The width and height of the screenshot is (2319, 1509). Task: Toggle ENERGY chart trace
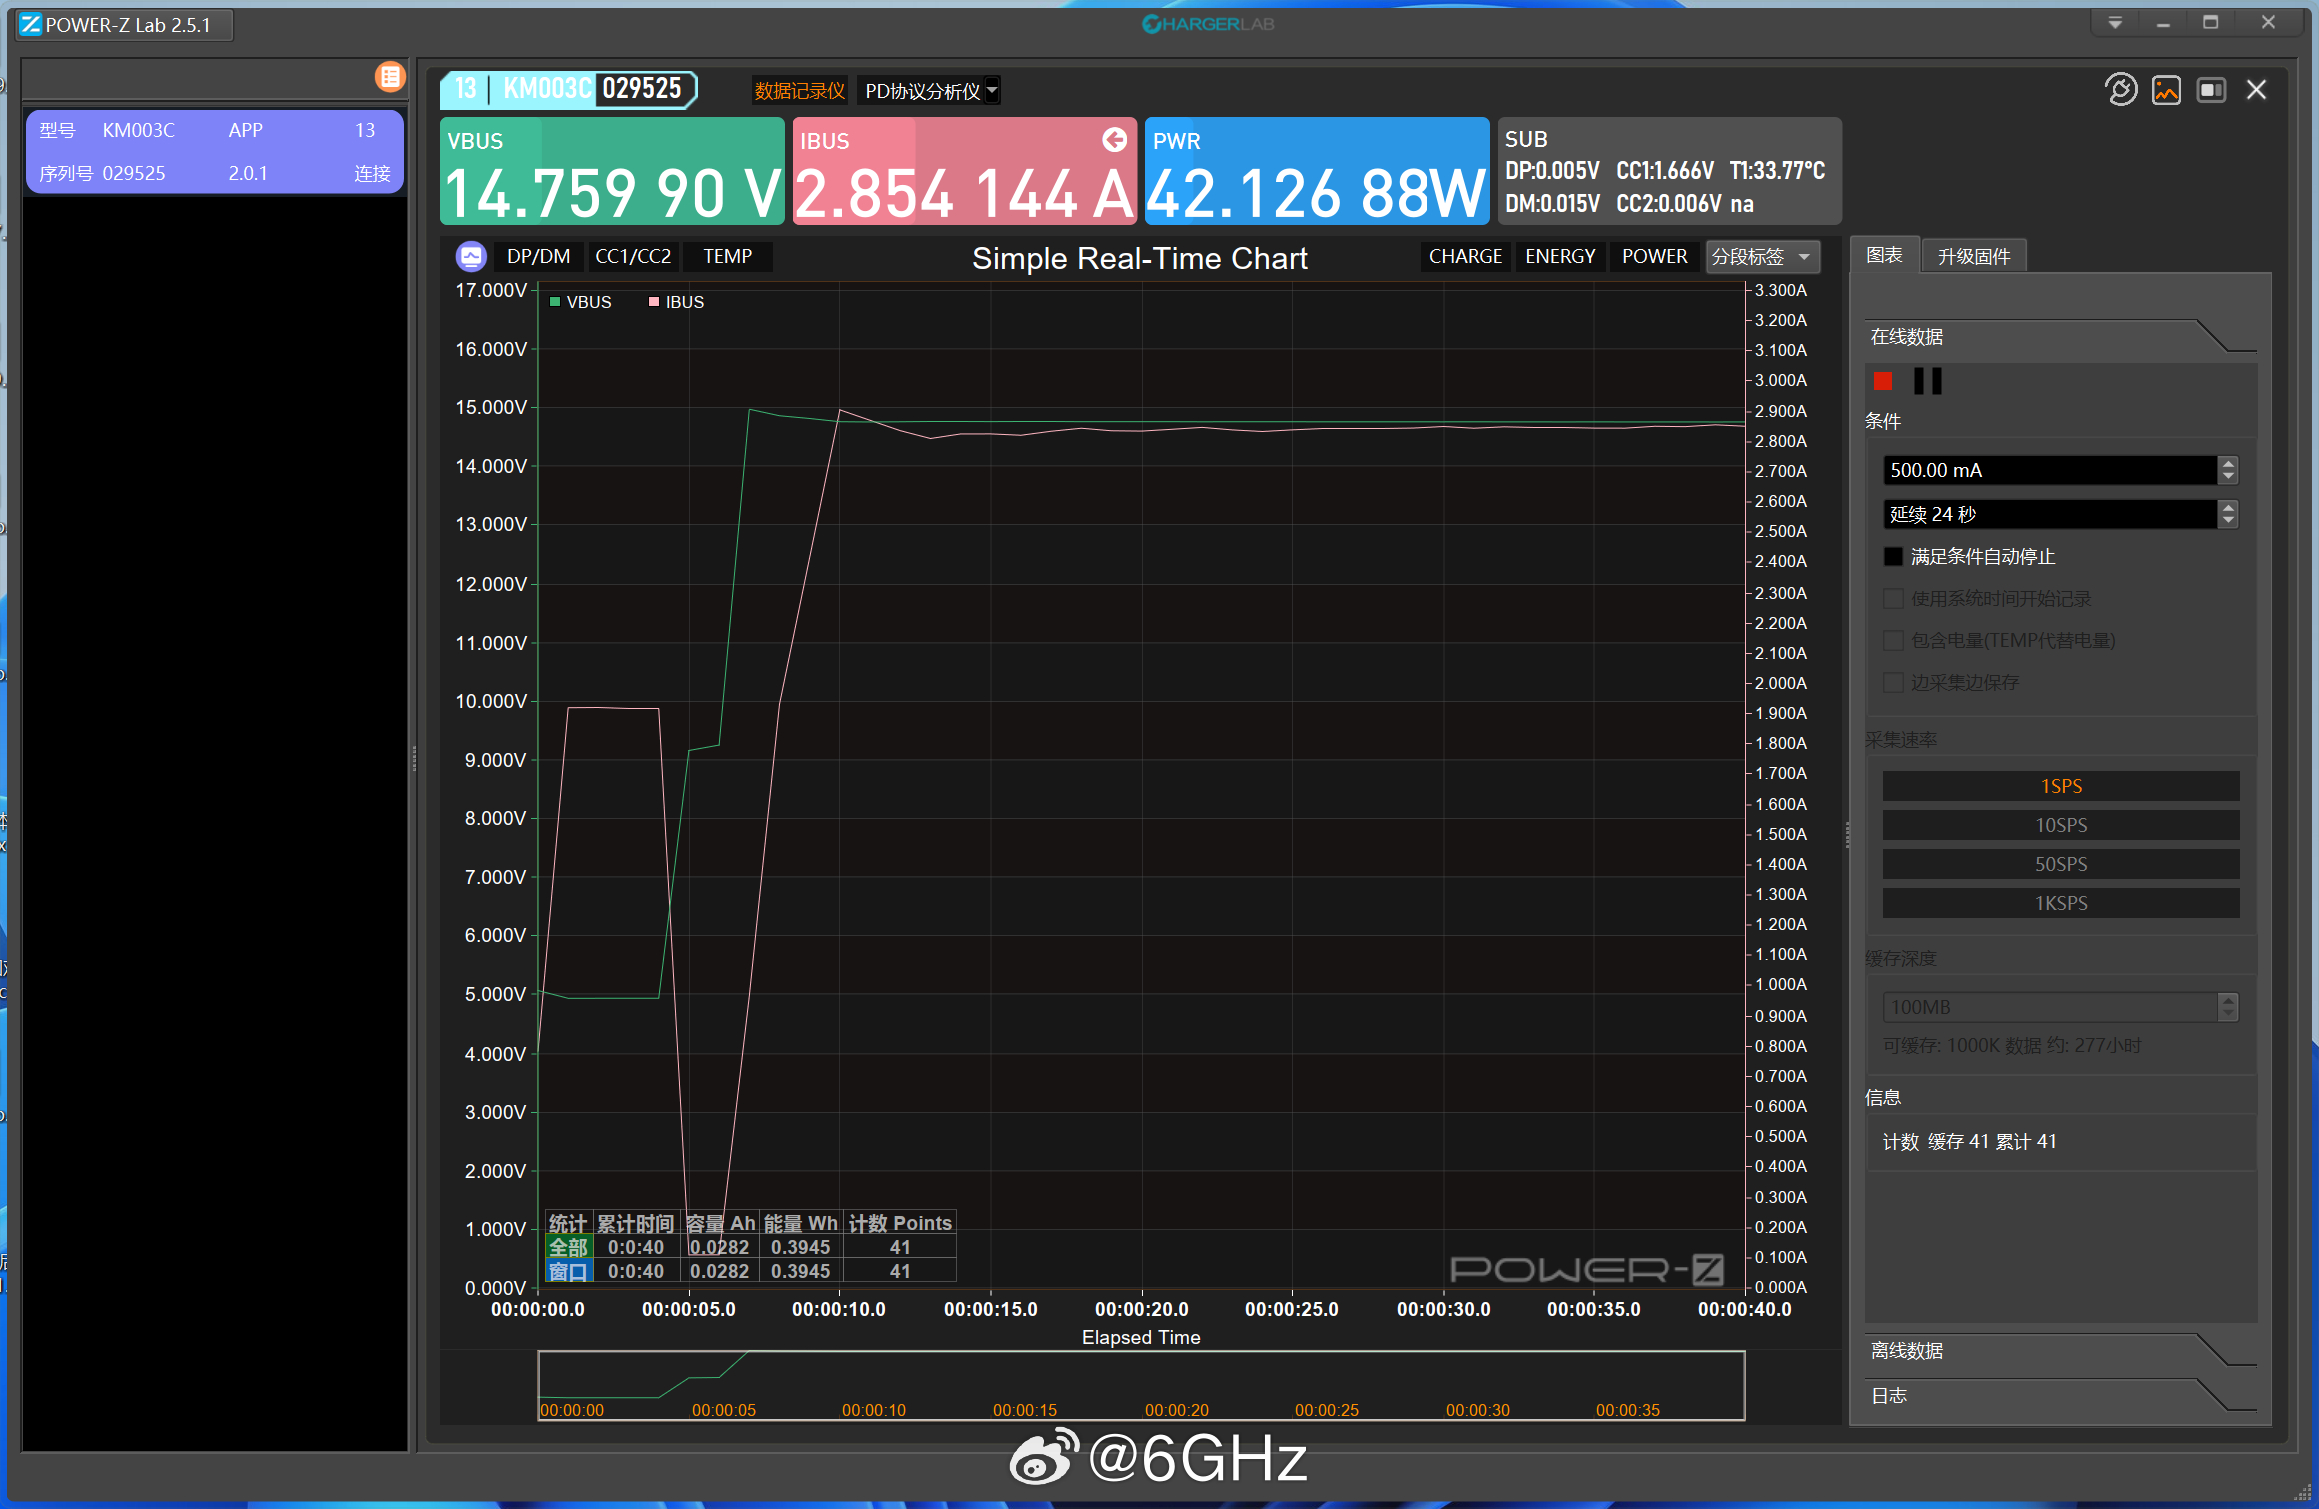[1560, 257]
